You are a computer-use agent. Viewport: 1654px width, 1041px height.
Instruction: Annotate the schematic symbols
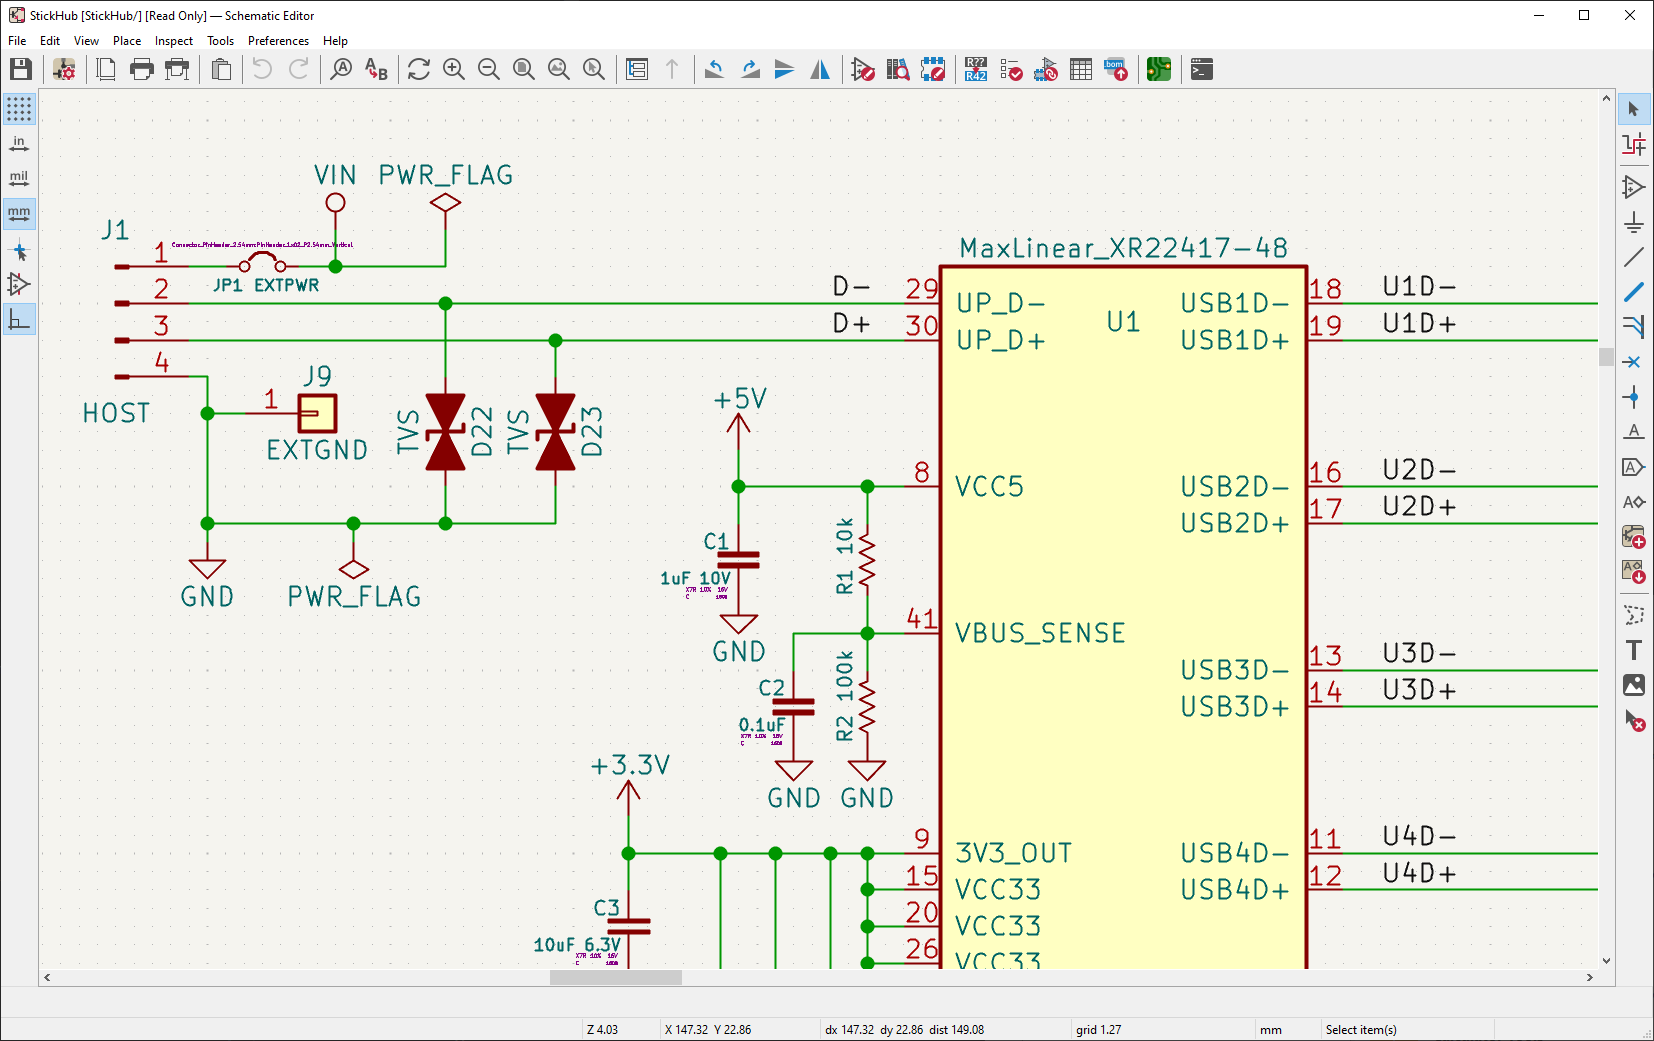click(x=975, y=69)
